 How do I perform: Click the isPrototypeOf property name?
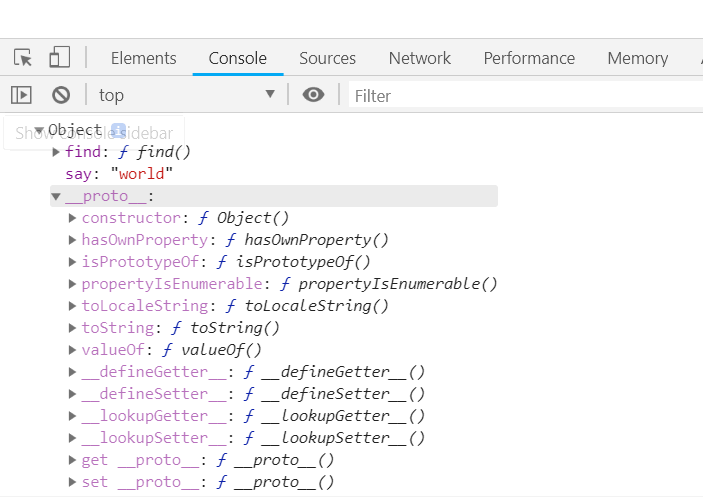pyautogui.click(x=140, y=262)
